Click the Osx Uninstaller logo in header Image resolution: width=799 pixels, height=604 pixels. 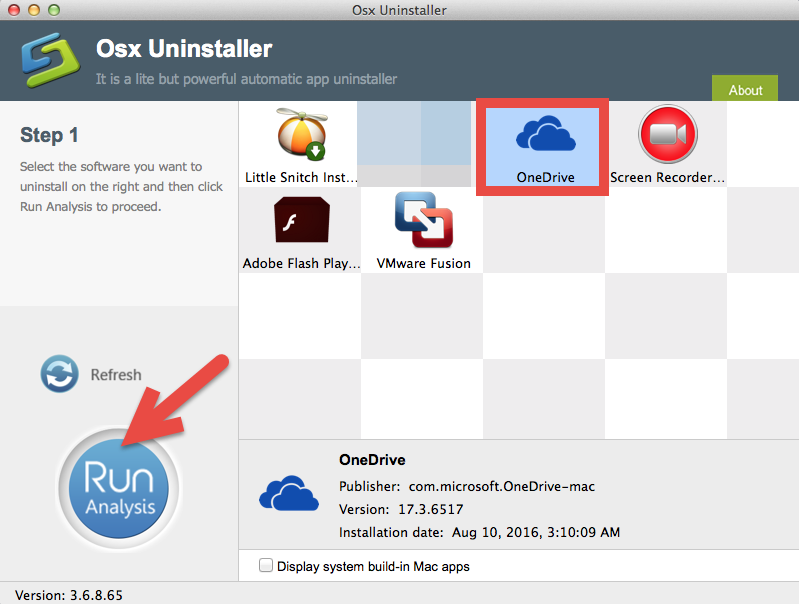pyautogui.click(x=50, y=60)
